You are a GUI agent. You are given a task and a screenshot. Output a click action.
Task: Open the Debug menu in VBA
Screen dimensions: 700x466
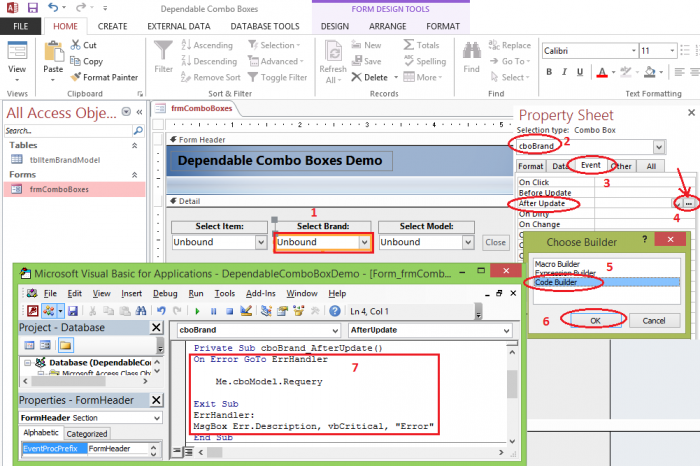(x=165, y=293)
